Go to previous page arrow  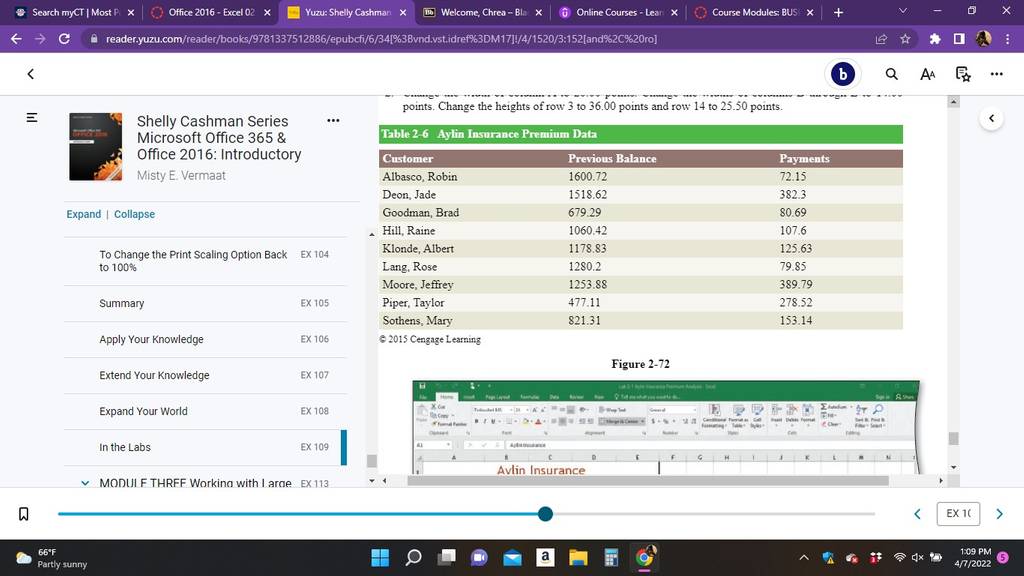918,514
